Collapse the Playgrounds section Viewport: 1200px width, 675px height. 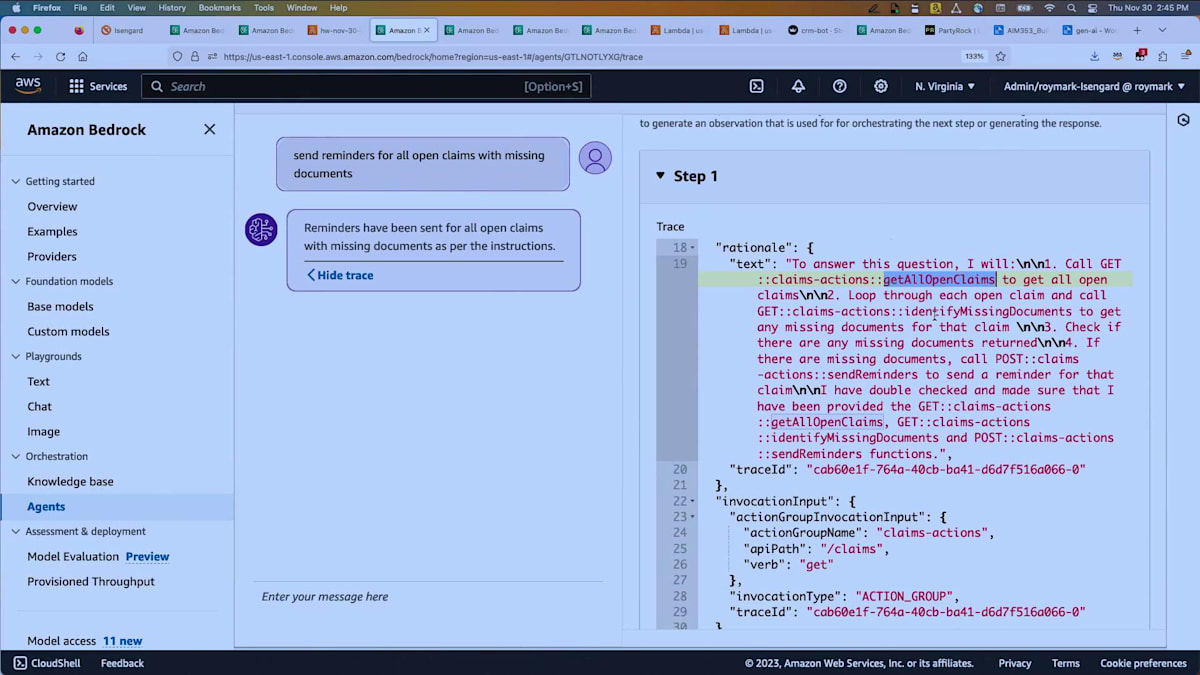[x=15, y=356]
